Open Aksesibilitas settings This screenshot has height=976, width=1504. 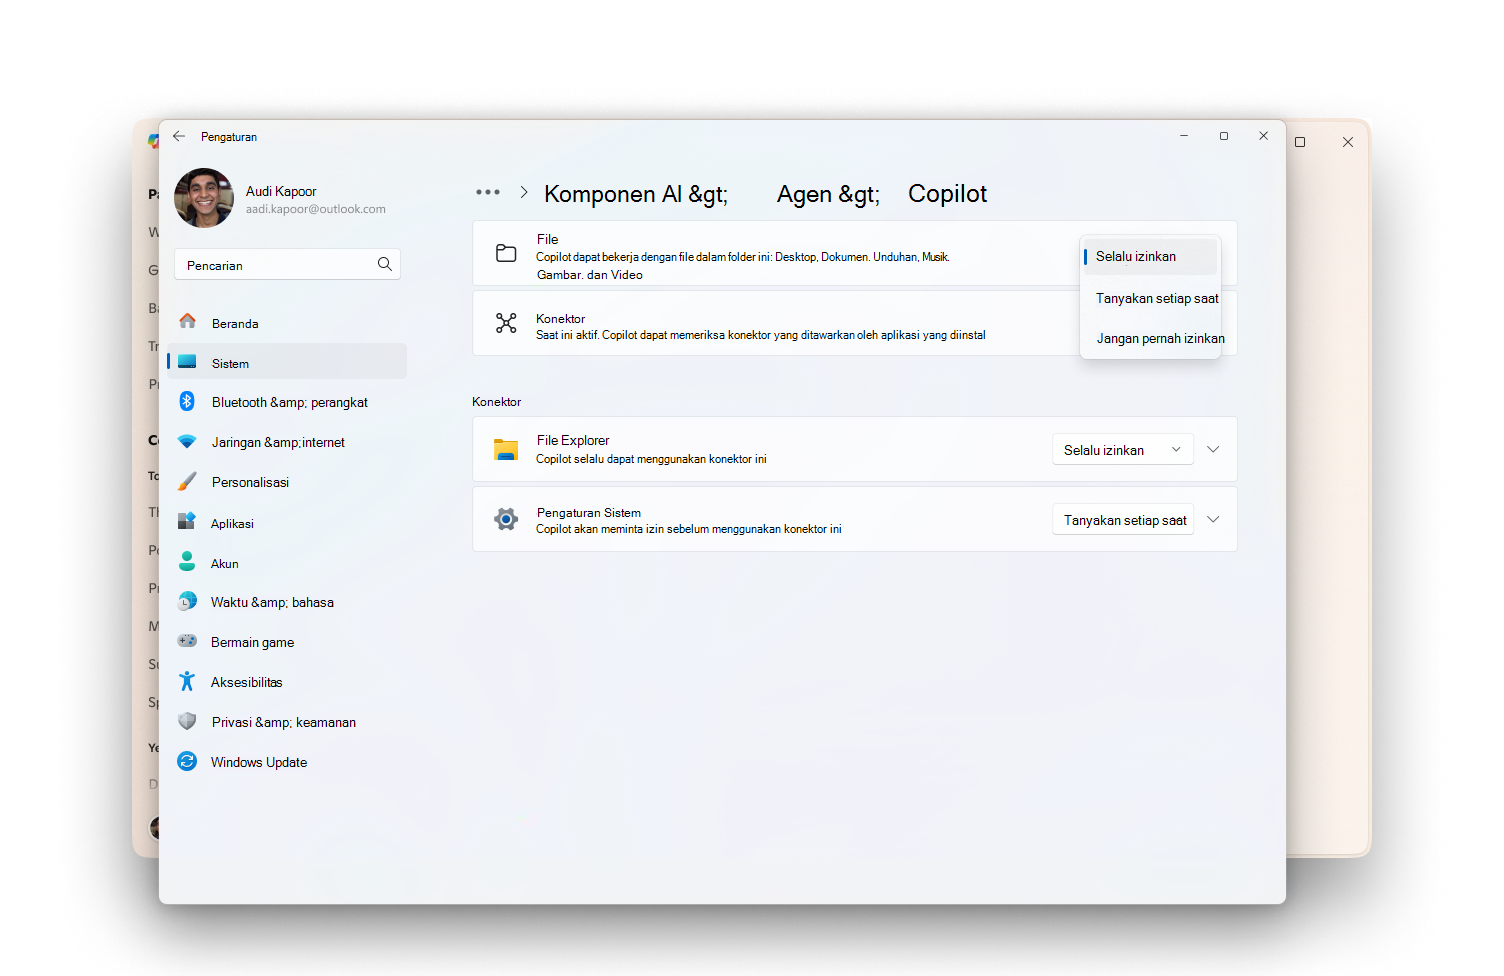287,682
